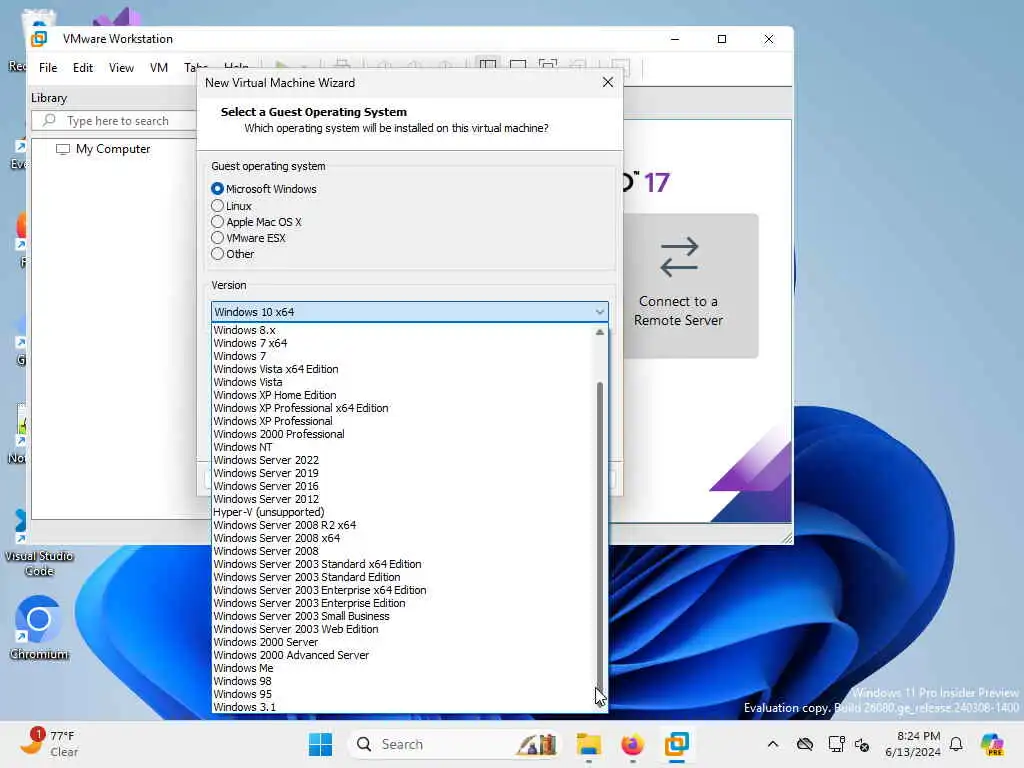Viewport: 1024px width, 768px height.
Task: Click the My Computer monitor icon
Action: click(63, 150)
